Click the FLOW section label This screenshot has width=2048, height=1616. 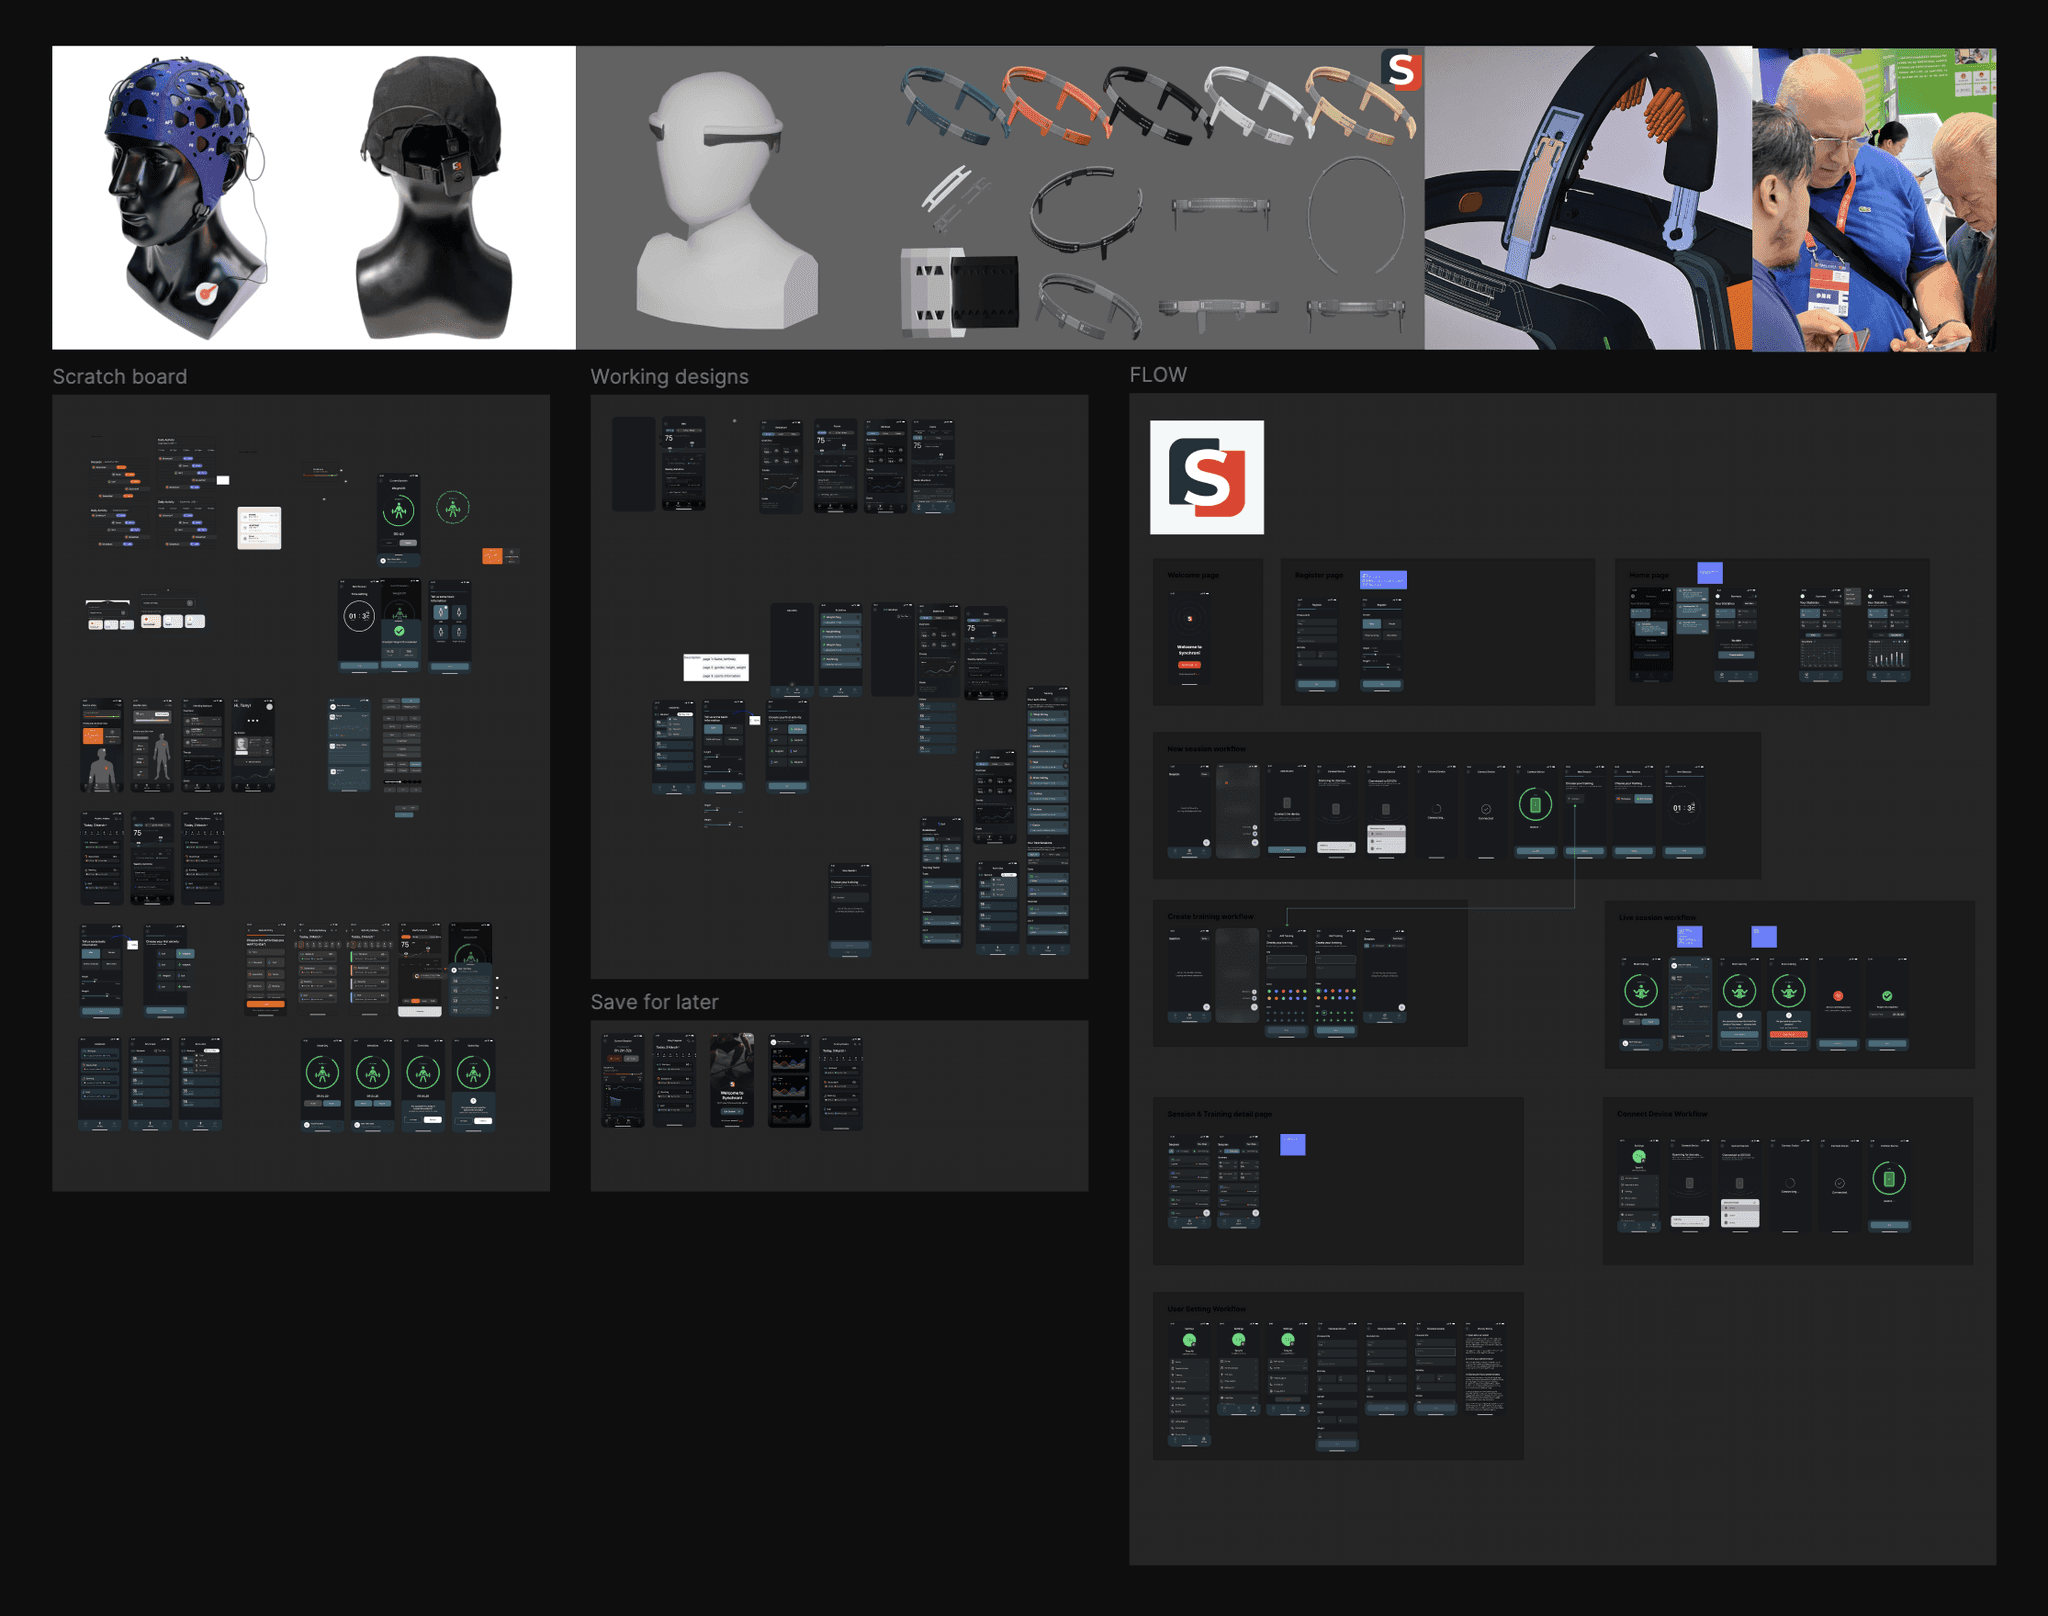pos(1157,375)
